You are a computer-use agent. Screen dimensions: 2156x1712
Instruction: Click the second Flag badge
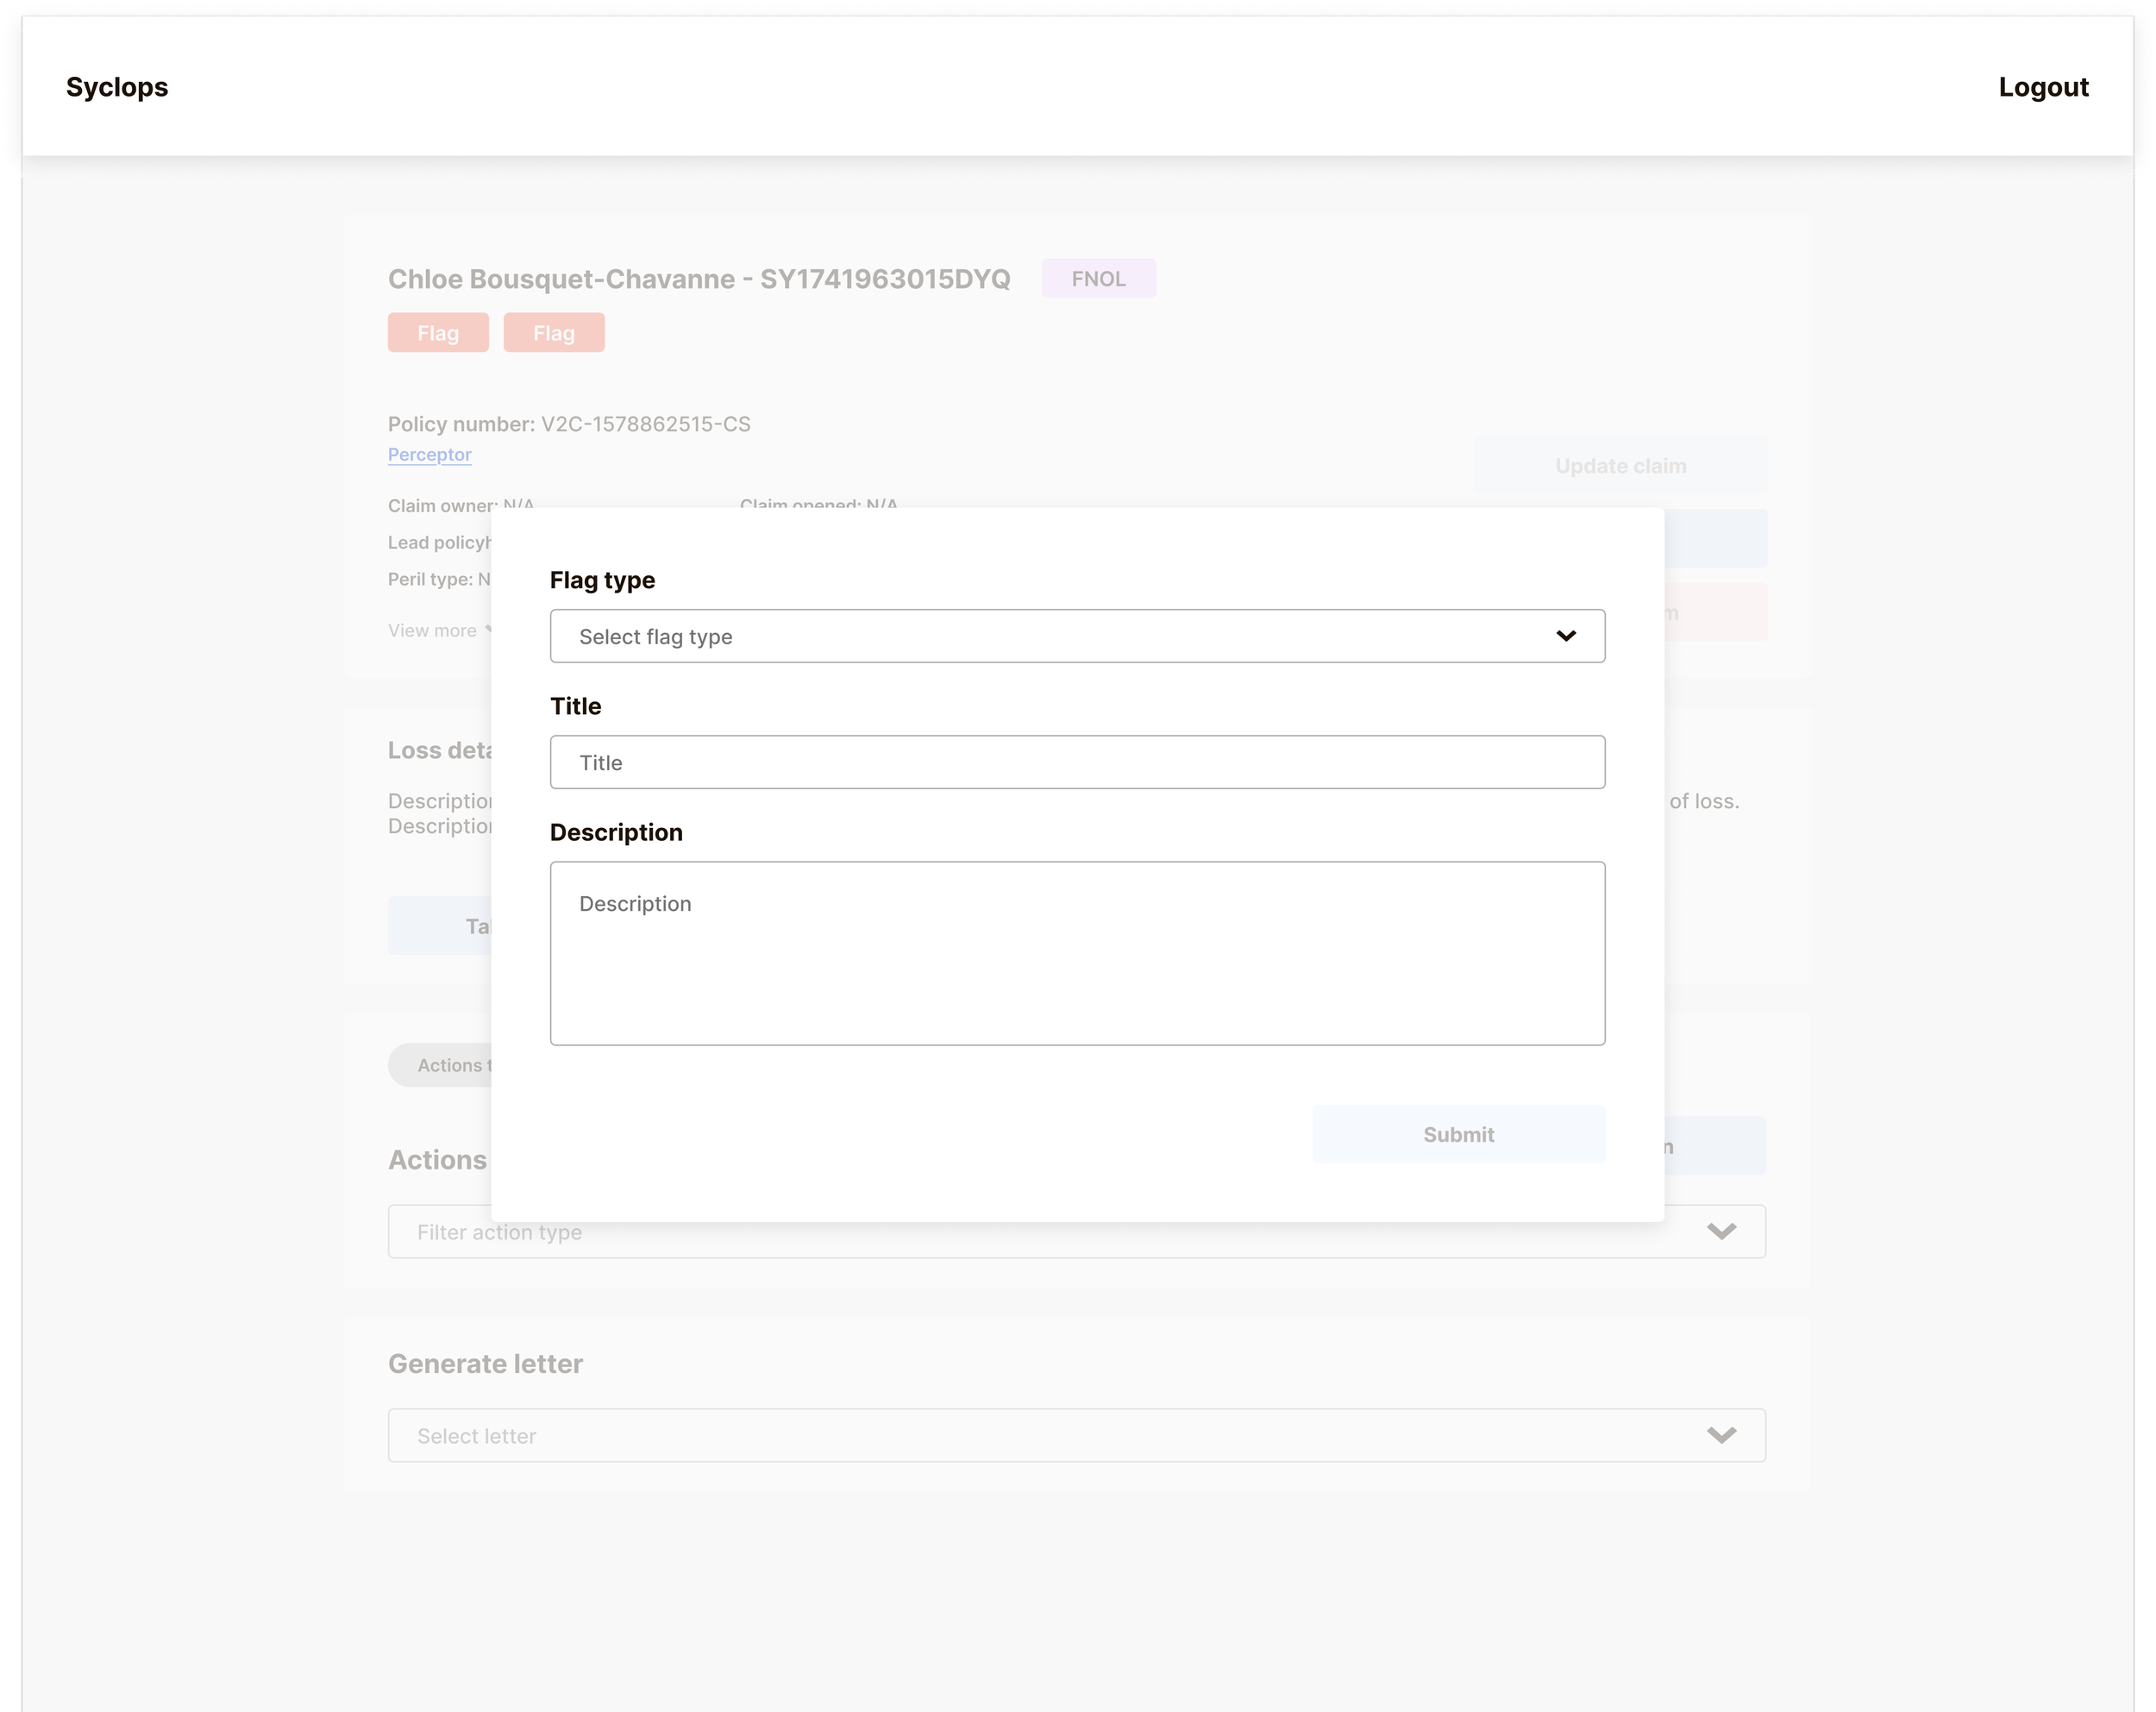pyautogui.click(x=553, y=332)
